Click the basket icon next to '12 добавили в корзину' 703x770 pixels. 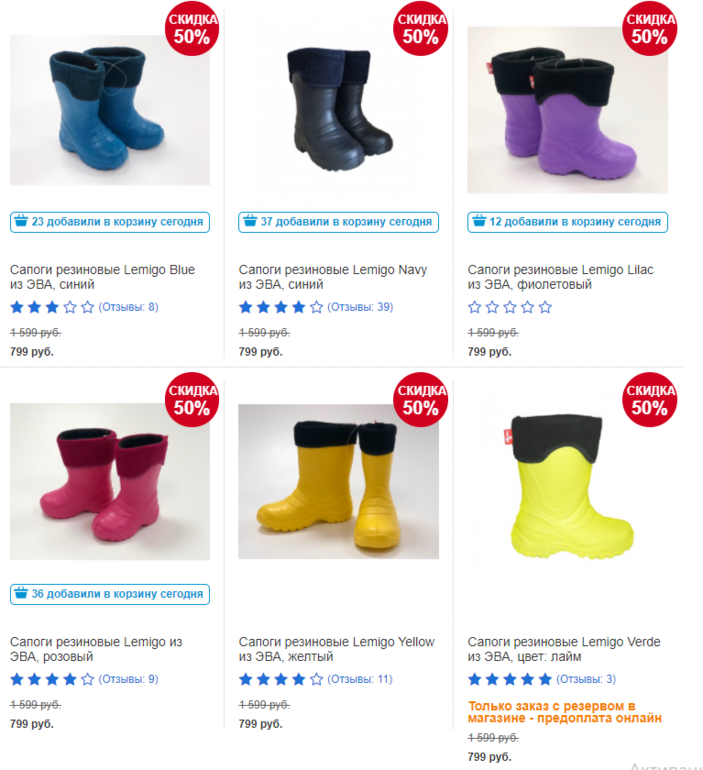(x=479, y=221)
